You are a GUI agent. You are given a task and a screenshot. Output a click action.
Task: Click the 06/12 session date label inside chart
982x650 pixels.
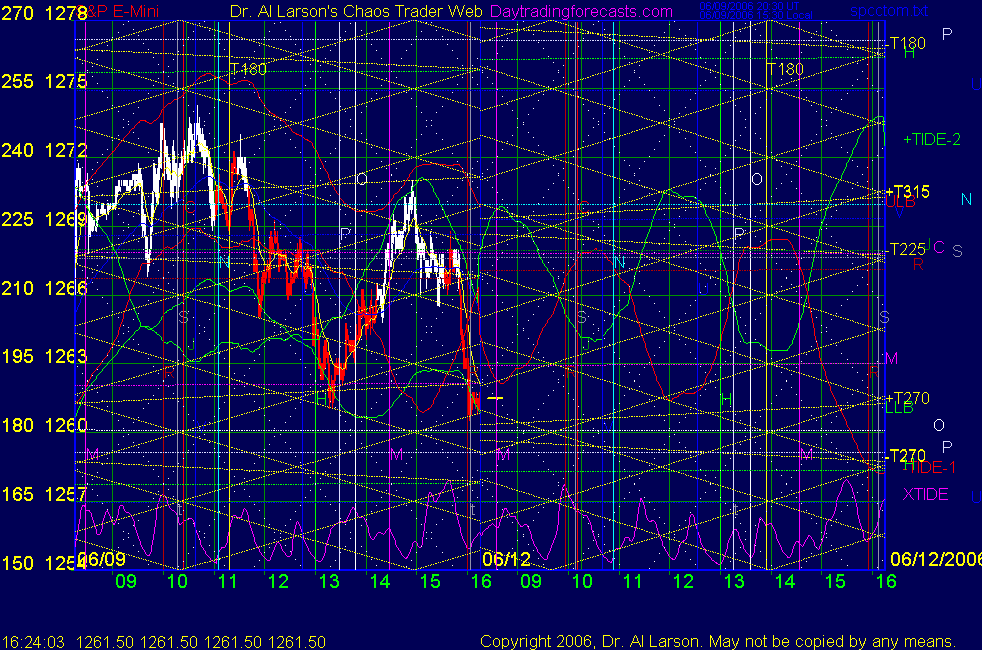pyautogui.click(x=506, y=559)
